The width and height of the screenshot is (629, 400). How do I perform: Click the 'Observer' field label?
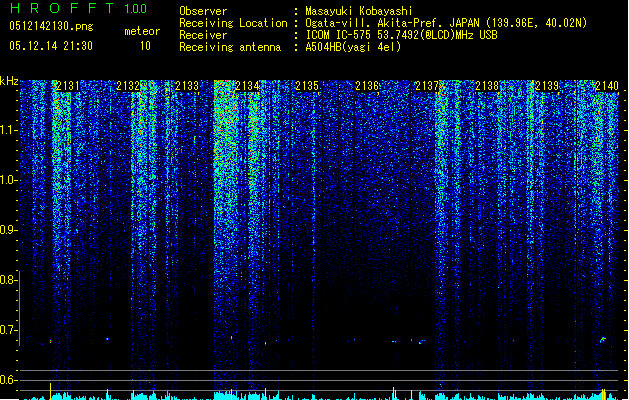pyautogui.click(x=203, y=11)
